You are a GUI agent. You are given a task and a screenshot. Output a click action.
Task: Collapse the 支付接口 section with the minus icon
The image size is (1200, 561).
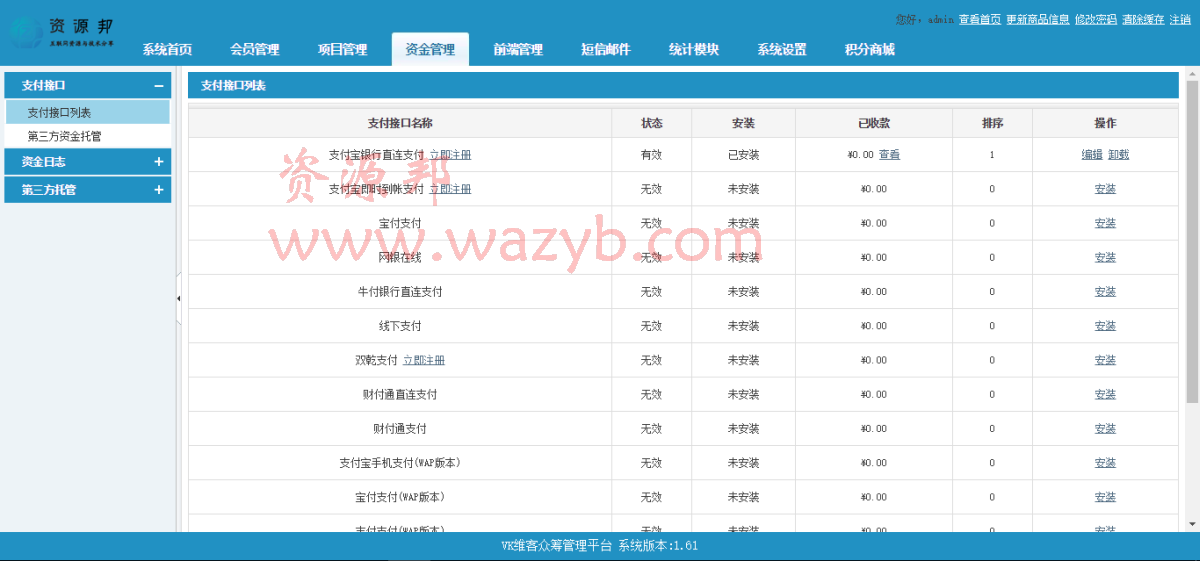tap(158, 86)
